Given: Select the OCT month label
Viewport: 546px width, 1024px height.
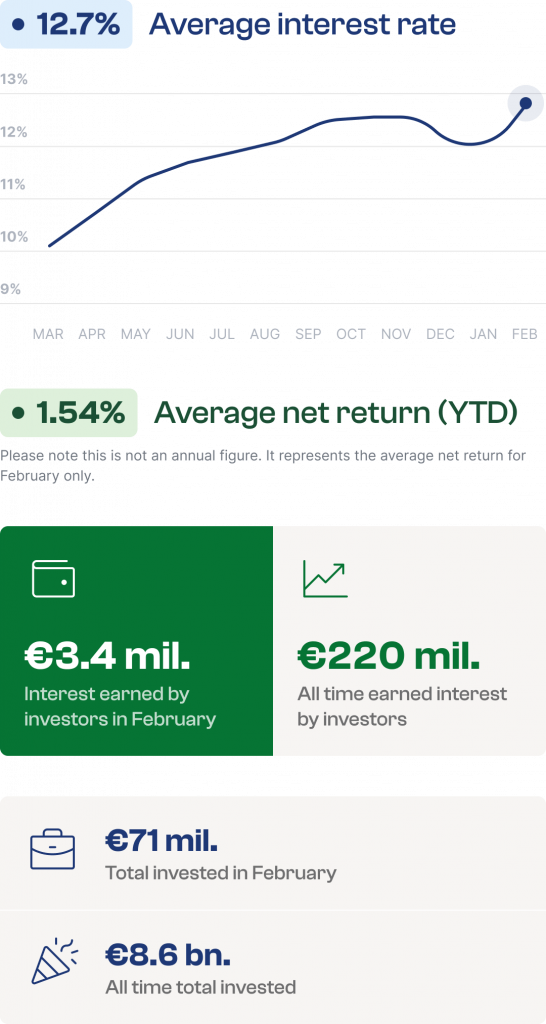Looking at the screenshot, I should [351, 334].
